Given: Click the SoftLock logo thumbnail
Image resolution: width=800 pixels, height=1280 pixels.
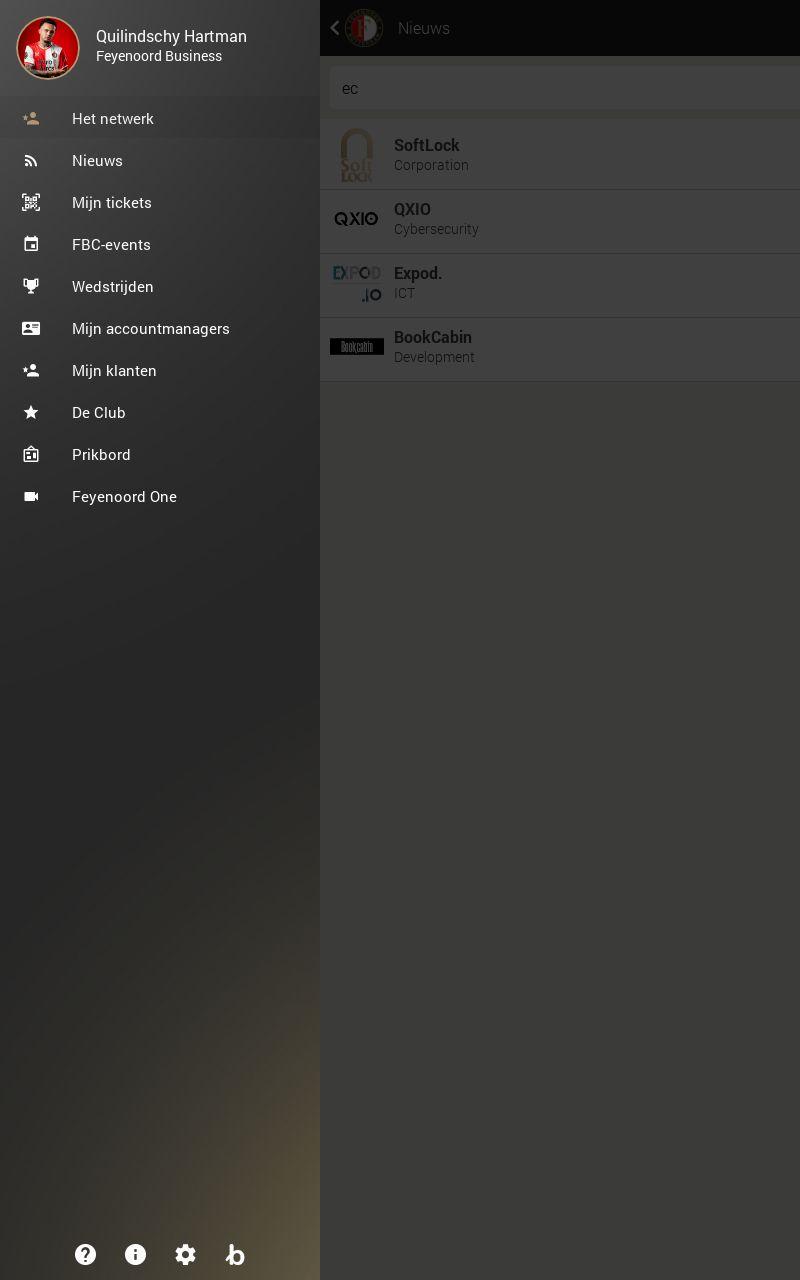Looking at the screenshot, I should pos(357,155).
